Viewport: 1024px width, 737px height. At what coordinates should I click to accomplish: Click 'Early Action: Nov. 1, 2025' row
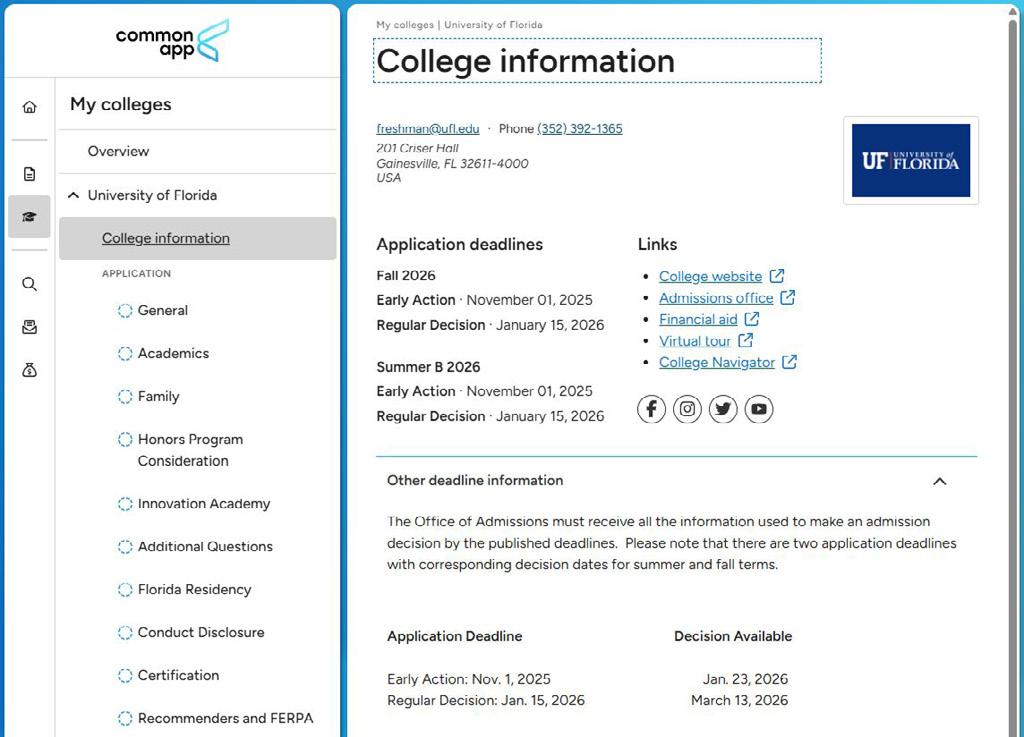[x=468, y=679]
